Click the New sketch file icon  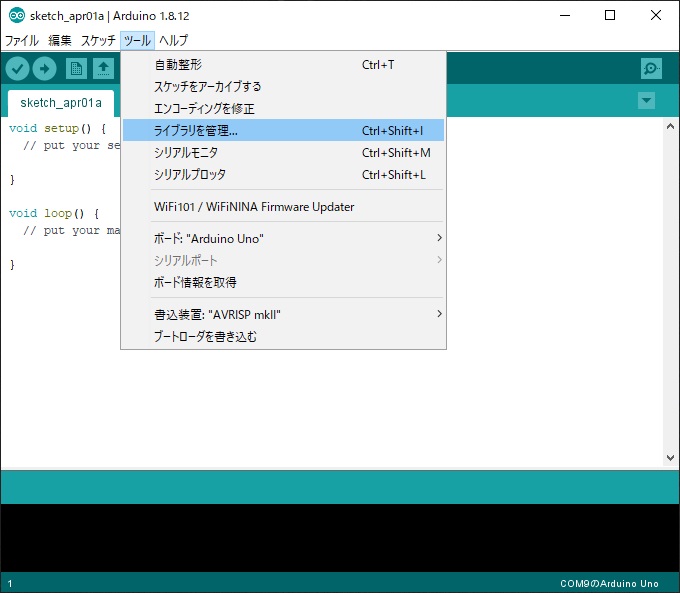76,69
